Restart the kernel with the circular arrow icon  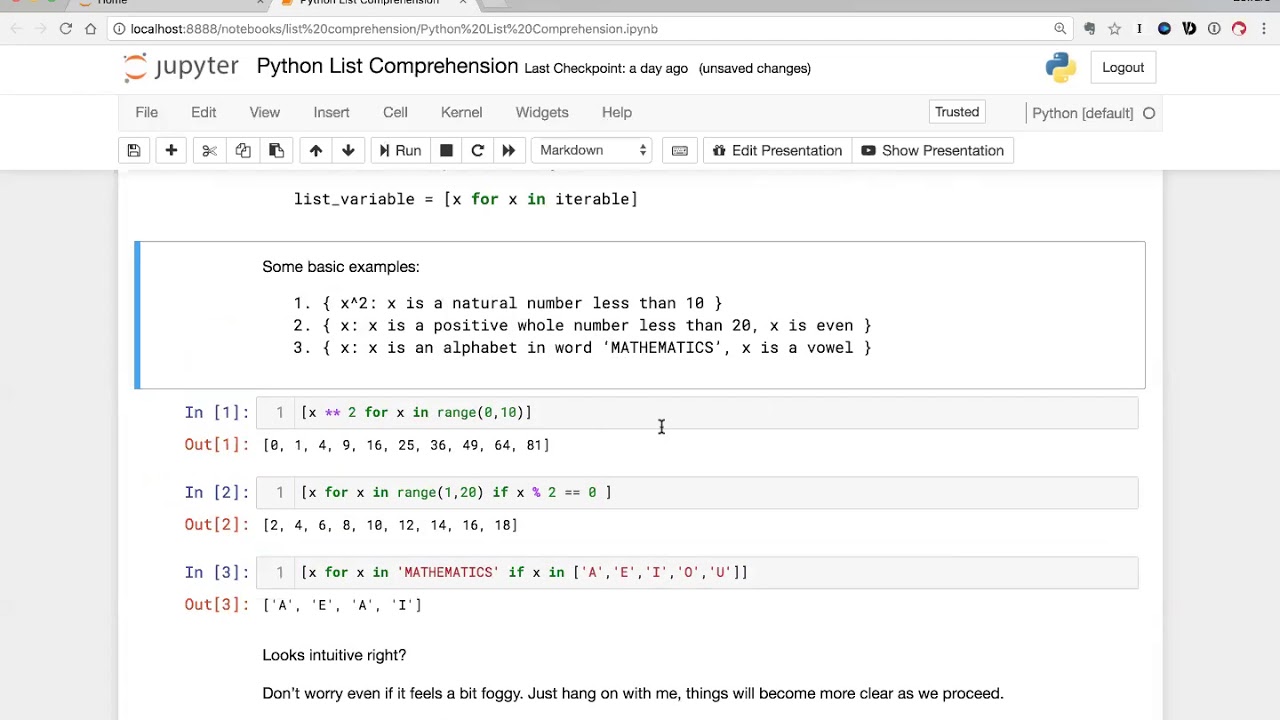click(477, 150)
